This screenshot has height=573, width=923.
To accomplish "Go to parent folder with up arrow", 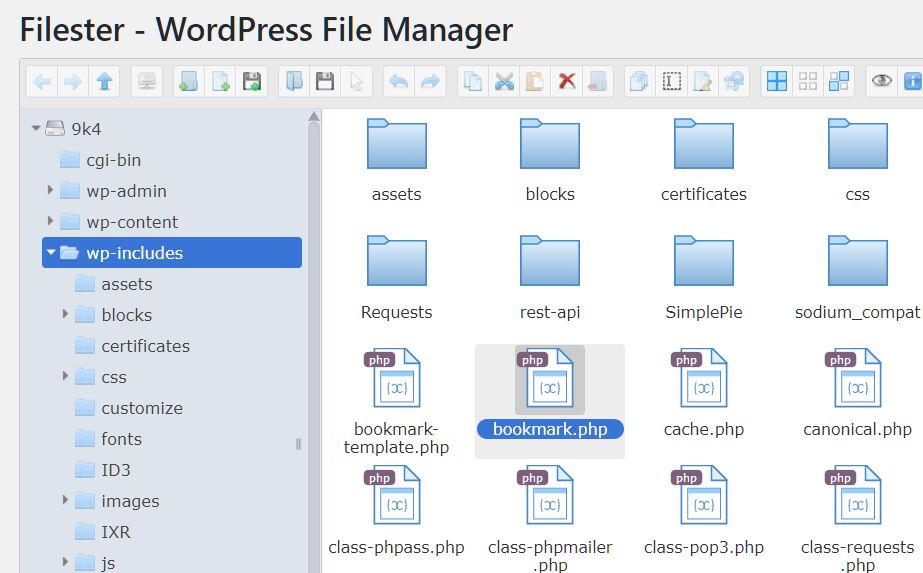I will [x=104, y=81].
